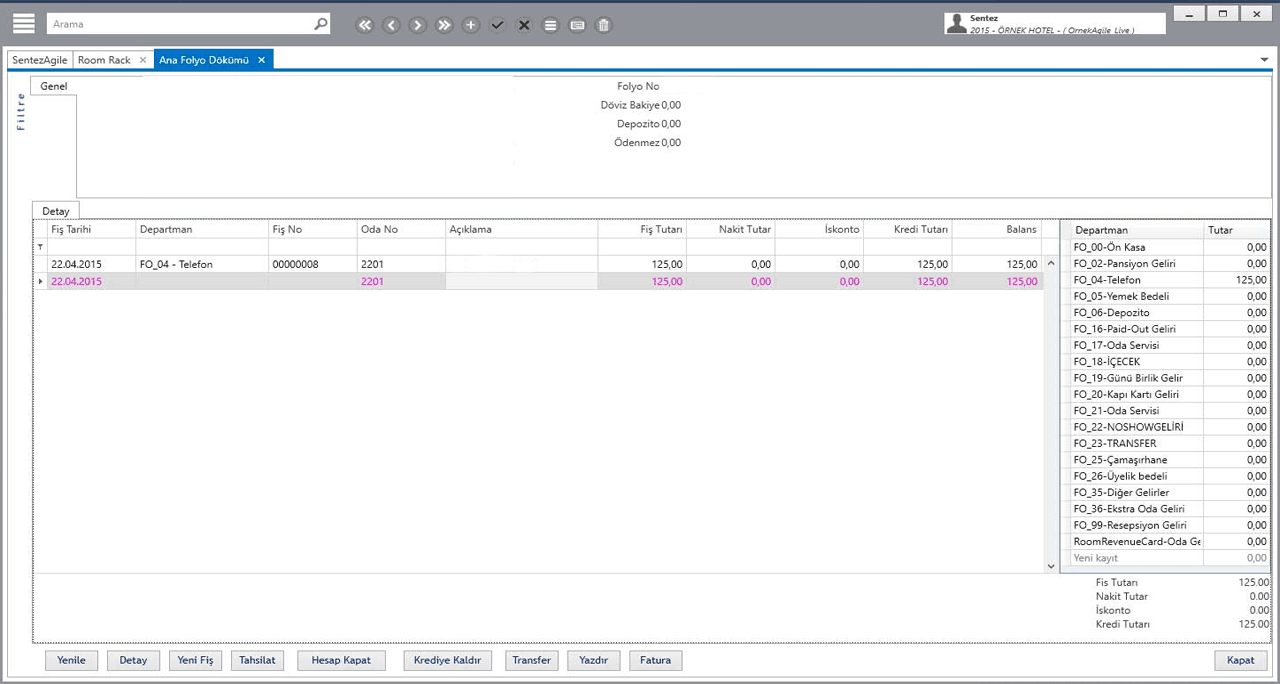Select the Detay tab

click(x=56, y=211)
